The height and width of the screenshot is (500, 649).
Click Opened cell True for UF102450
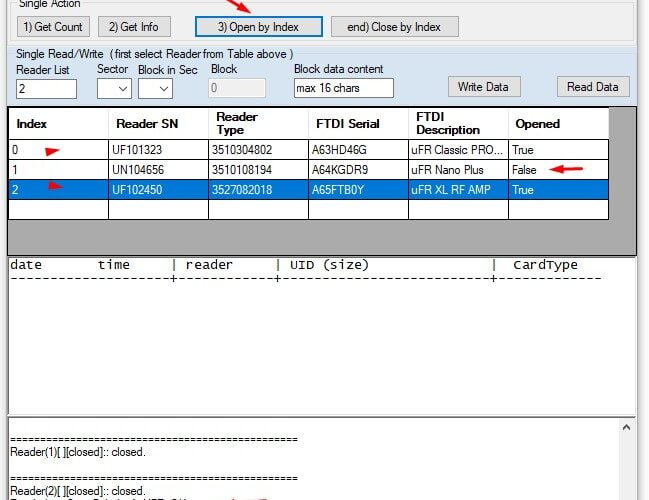tap(558, 190)
